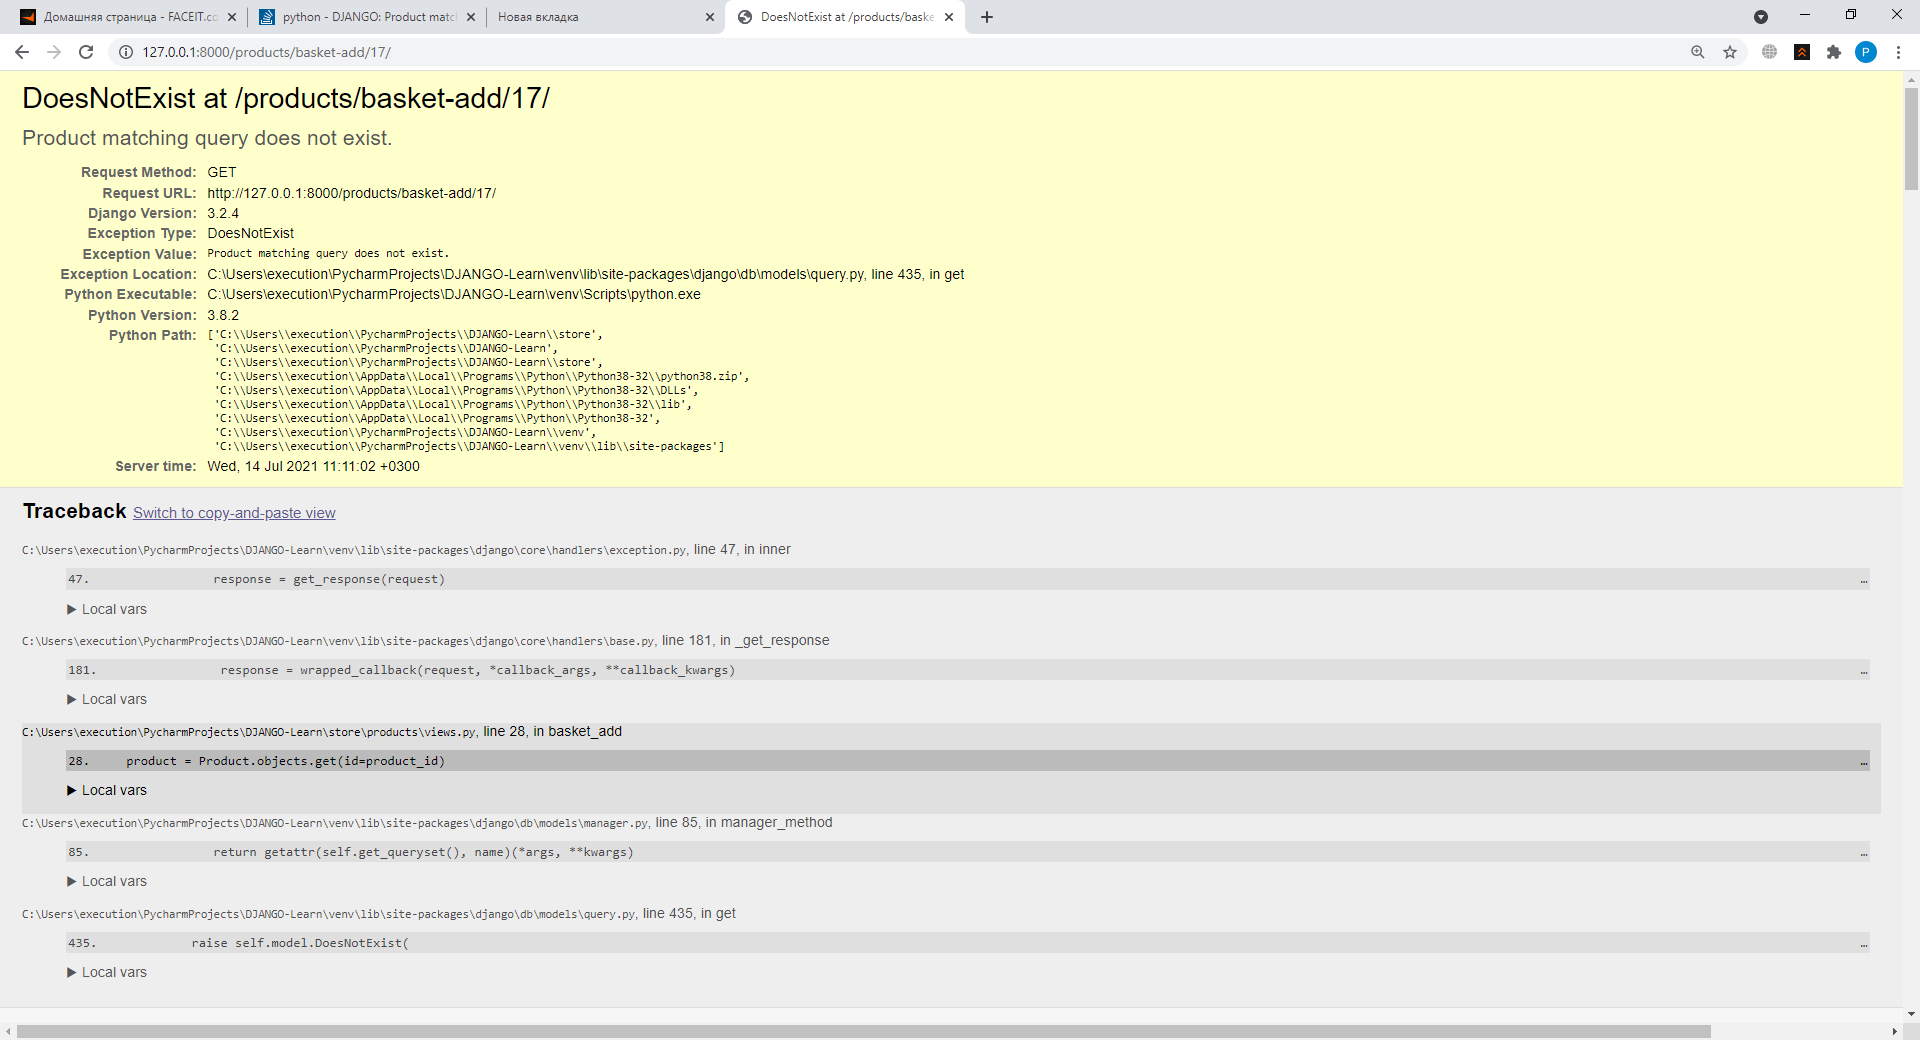Screen dimensions: 1920x1040
Task: Open Chrome menu with three-dot icon
Action: click(1900, 51)
